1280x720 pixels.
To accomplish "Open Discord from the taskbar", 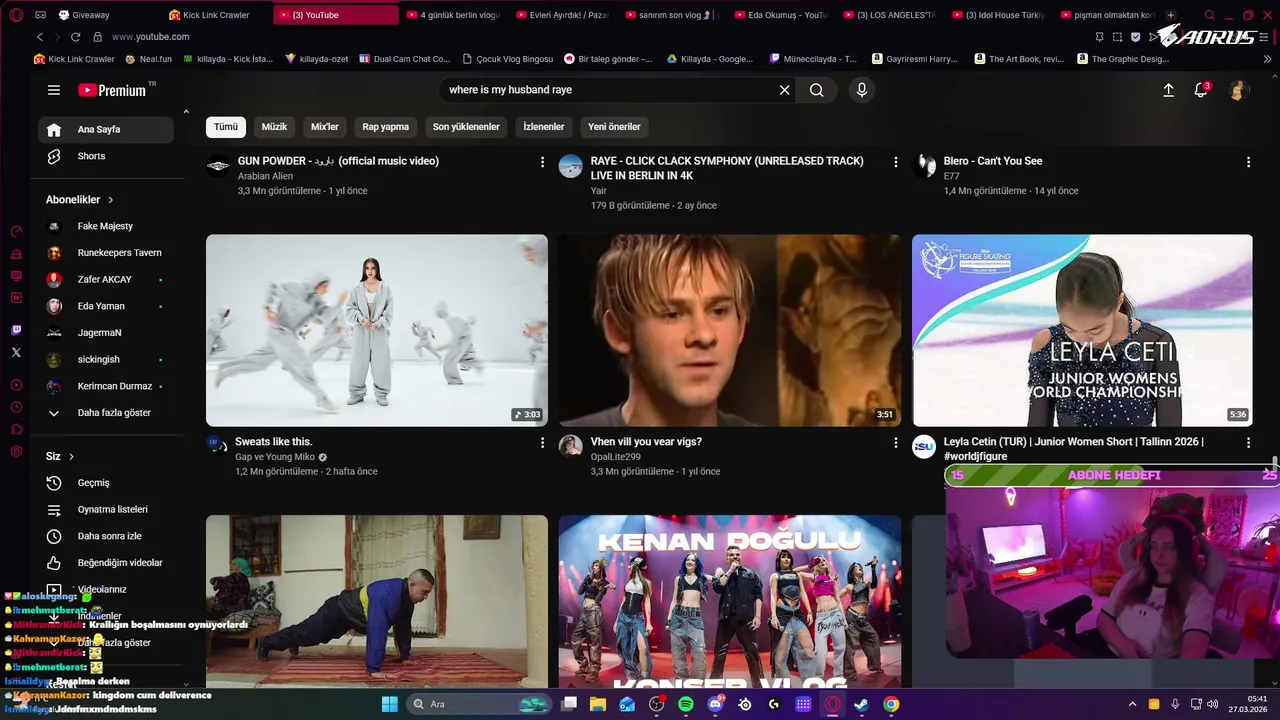I will pos(715,704).
